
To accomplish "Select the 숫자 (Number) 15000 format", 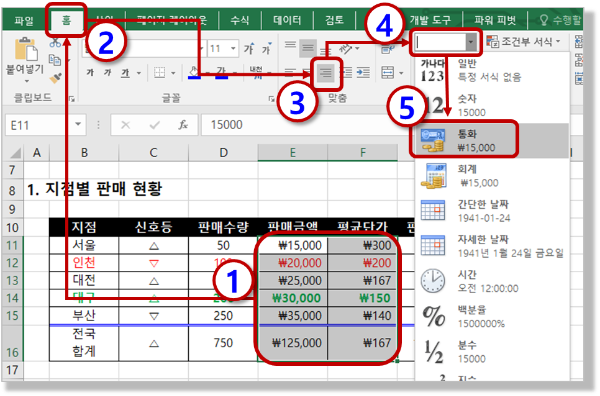I will [492, 105].
